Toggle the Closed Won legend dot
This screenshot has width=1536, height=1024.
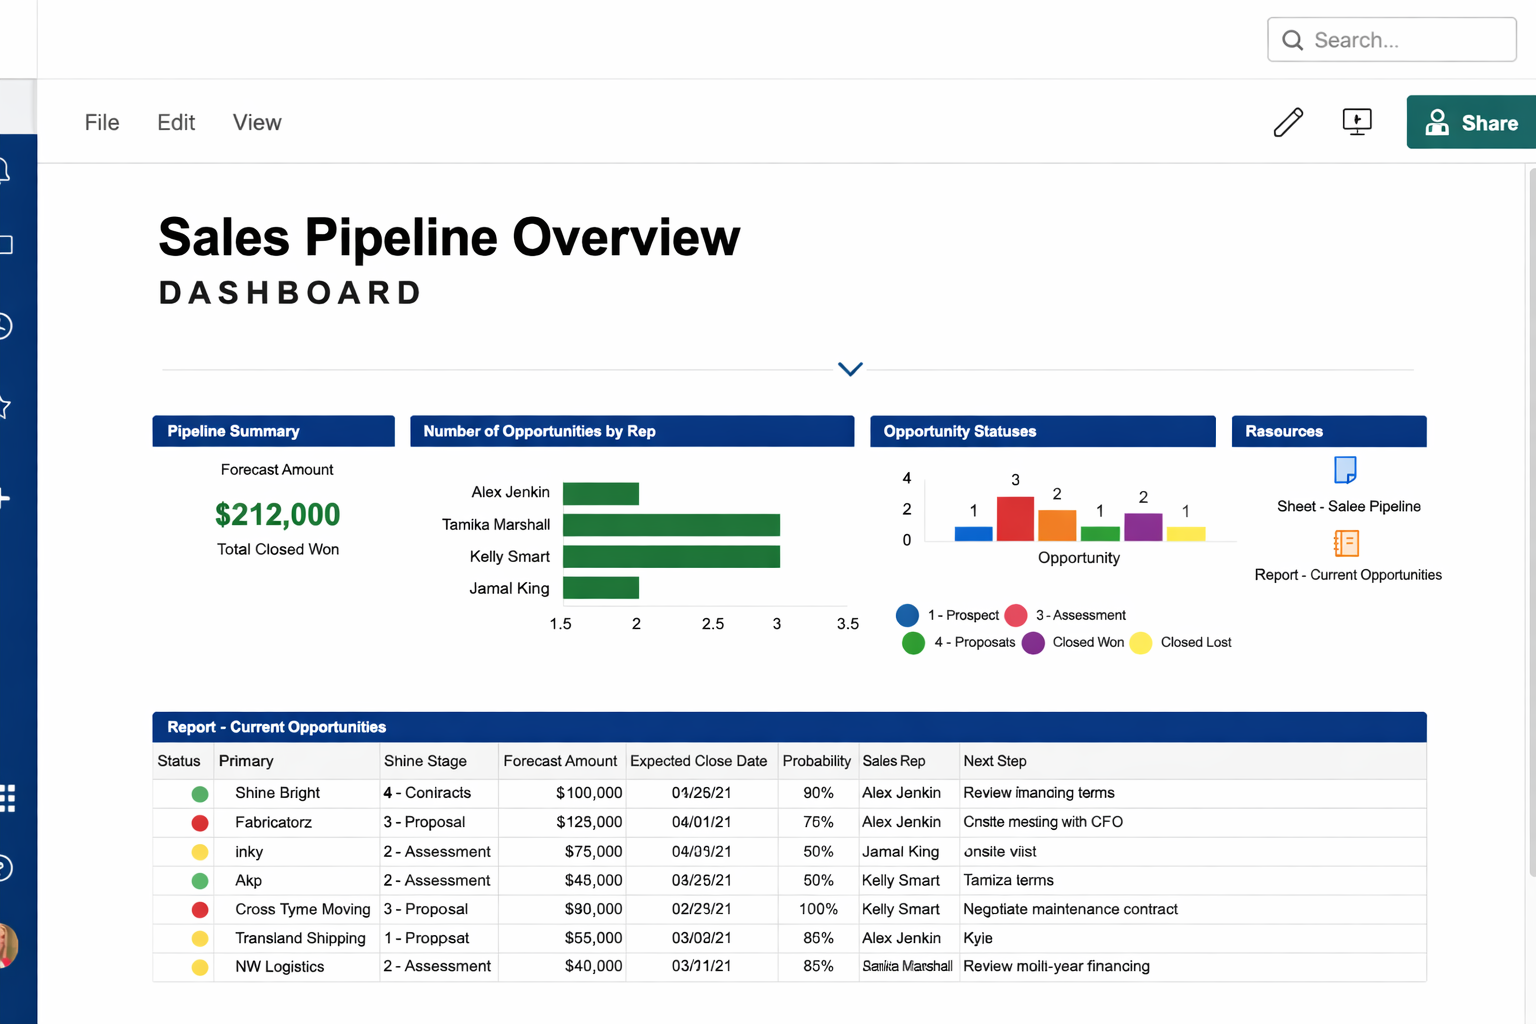coord(1033,643)
